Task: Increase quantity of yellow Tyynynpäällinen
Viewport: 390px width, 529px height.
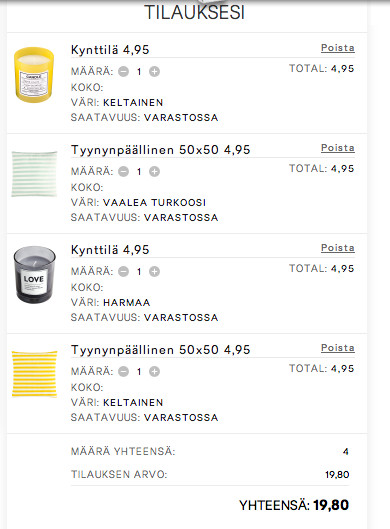Action: [x=155, y=372]
